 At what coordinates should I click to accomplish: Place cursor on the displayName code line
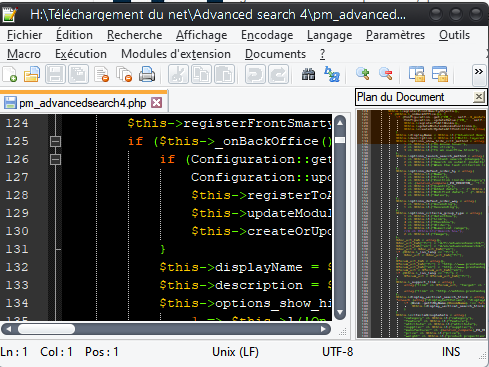tap(245, 267)
